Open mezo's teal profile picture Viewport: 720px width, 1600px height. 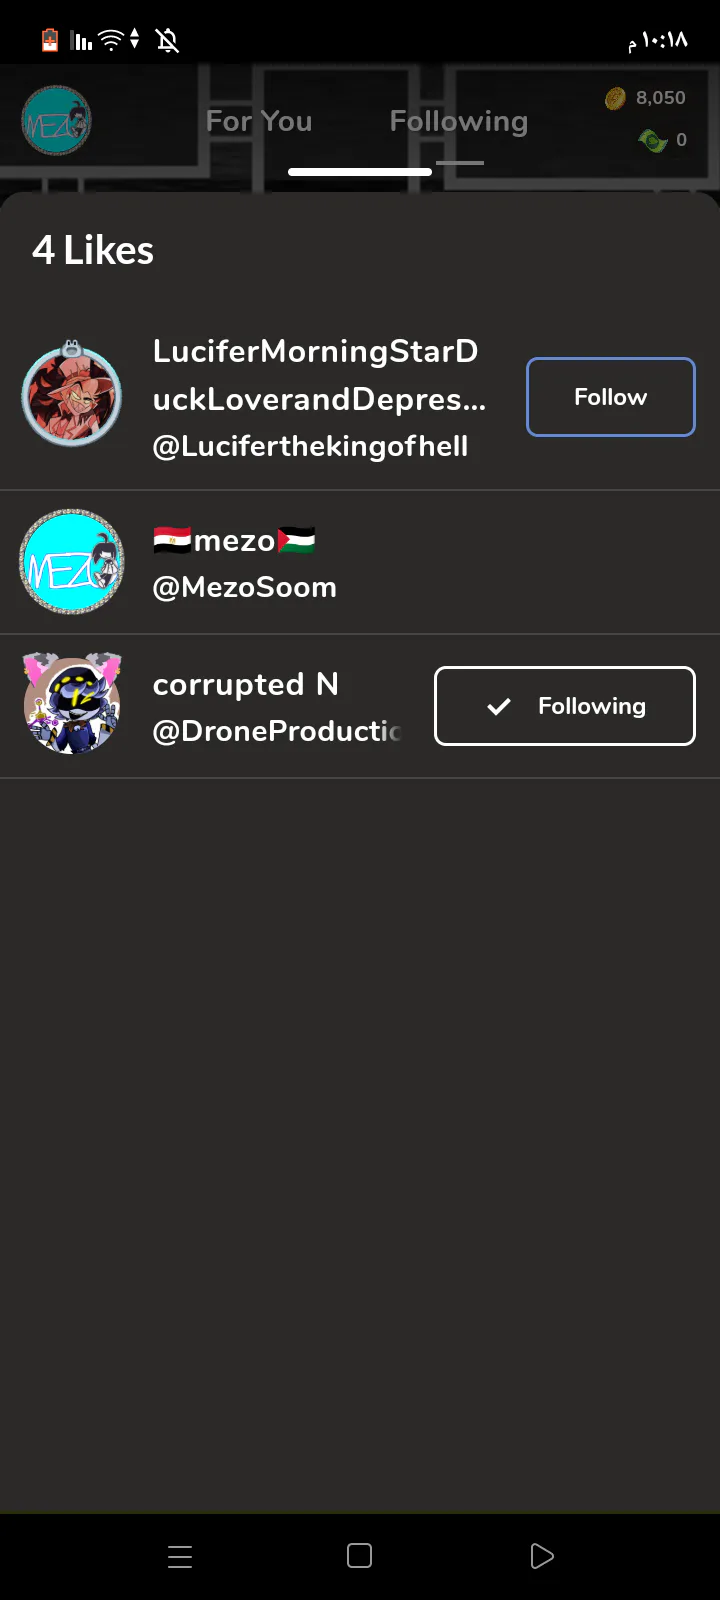(x=72, y=562)
